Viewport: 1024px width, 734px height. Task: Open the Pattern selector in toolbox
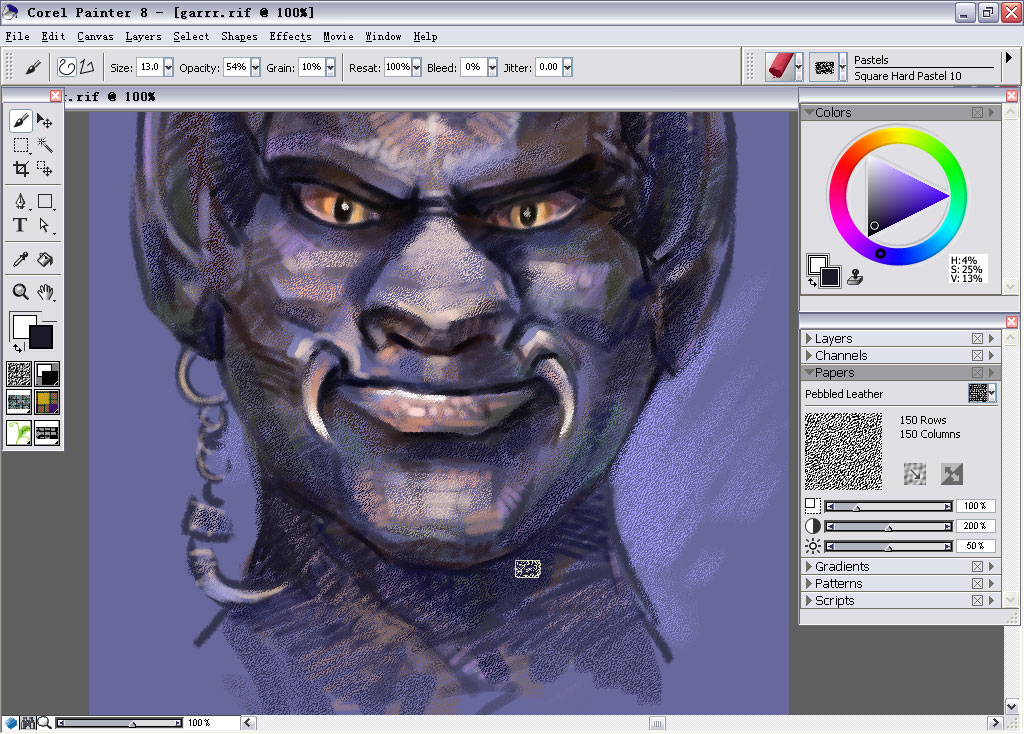(19, 402)
